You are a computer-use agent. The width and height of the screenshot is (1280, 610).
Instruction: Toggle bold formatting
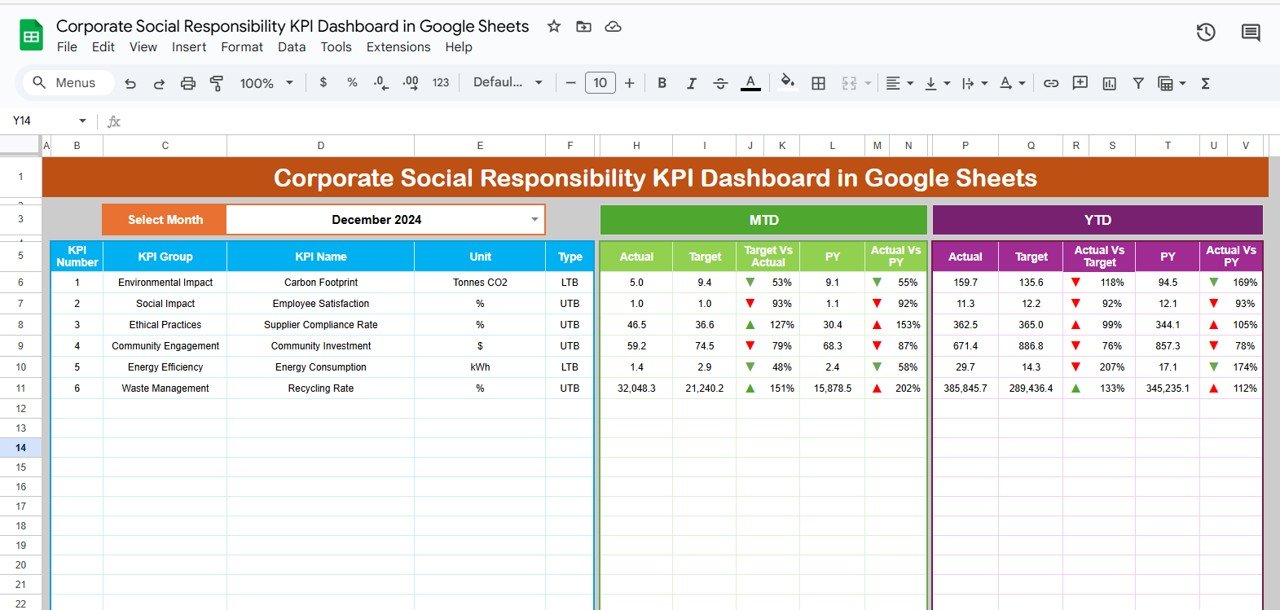click(662, 83)
